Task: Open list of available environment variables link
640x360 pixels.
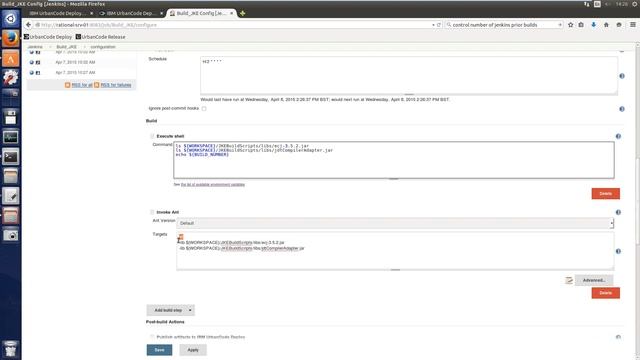Action: (x=213, y=184)
